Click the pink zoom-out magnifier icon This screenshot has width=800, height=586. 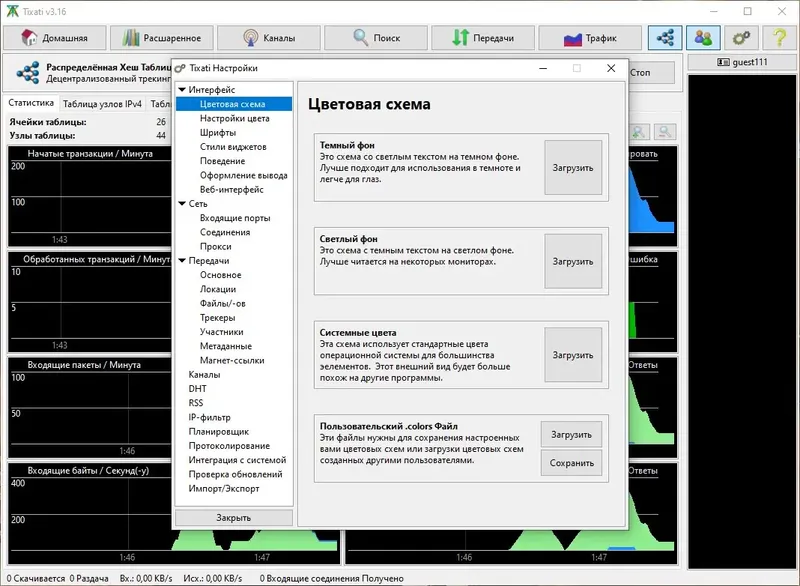coord(665,132)
